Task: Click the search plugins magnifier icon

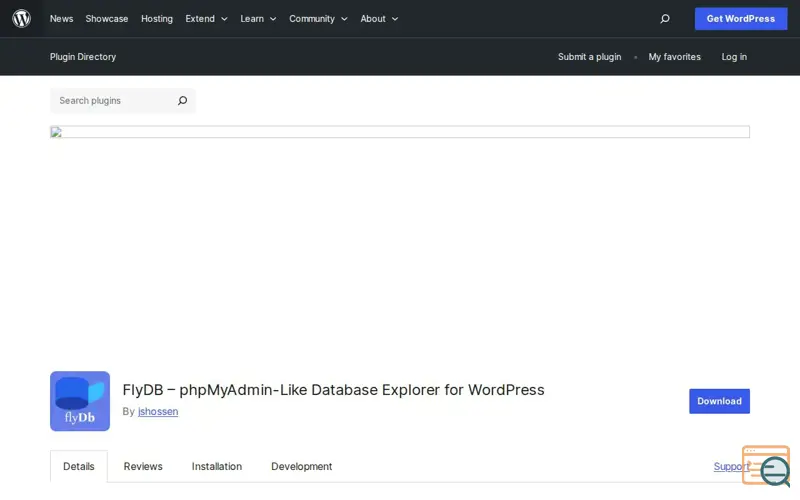Action: [182, 101]
